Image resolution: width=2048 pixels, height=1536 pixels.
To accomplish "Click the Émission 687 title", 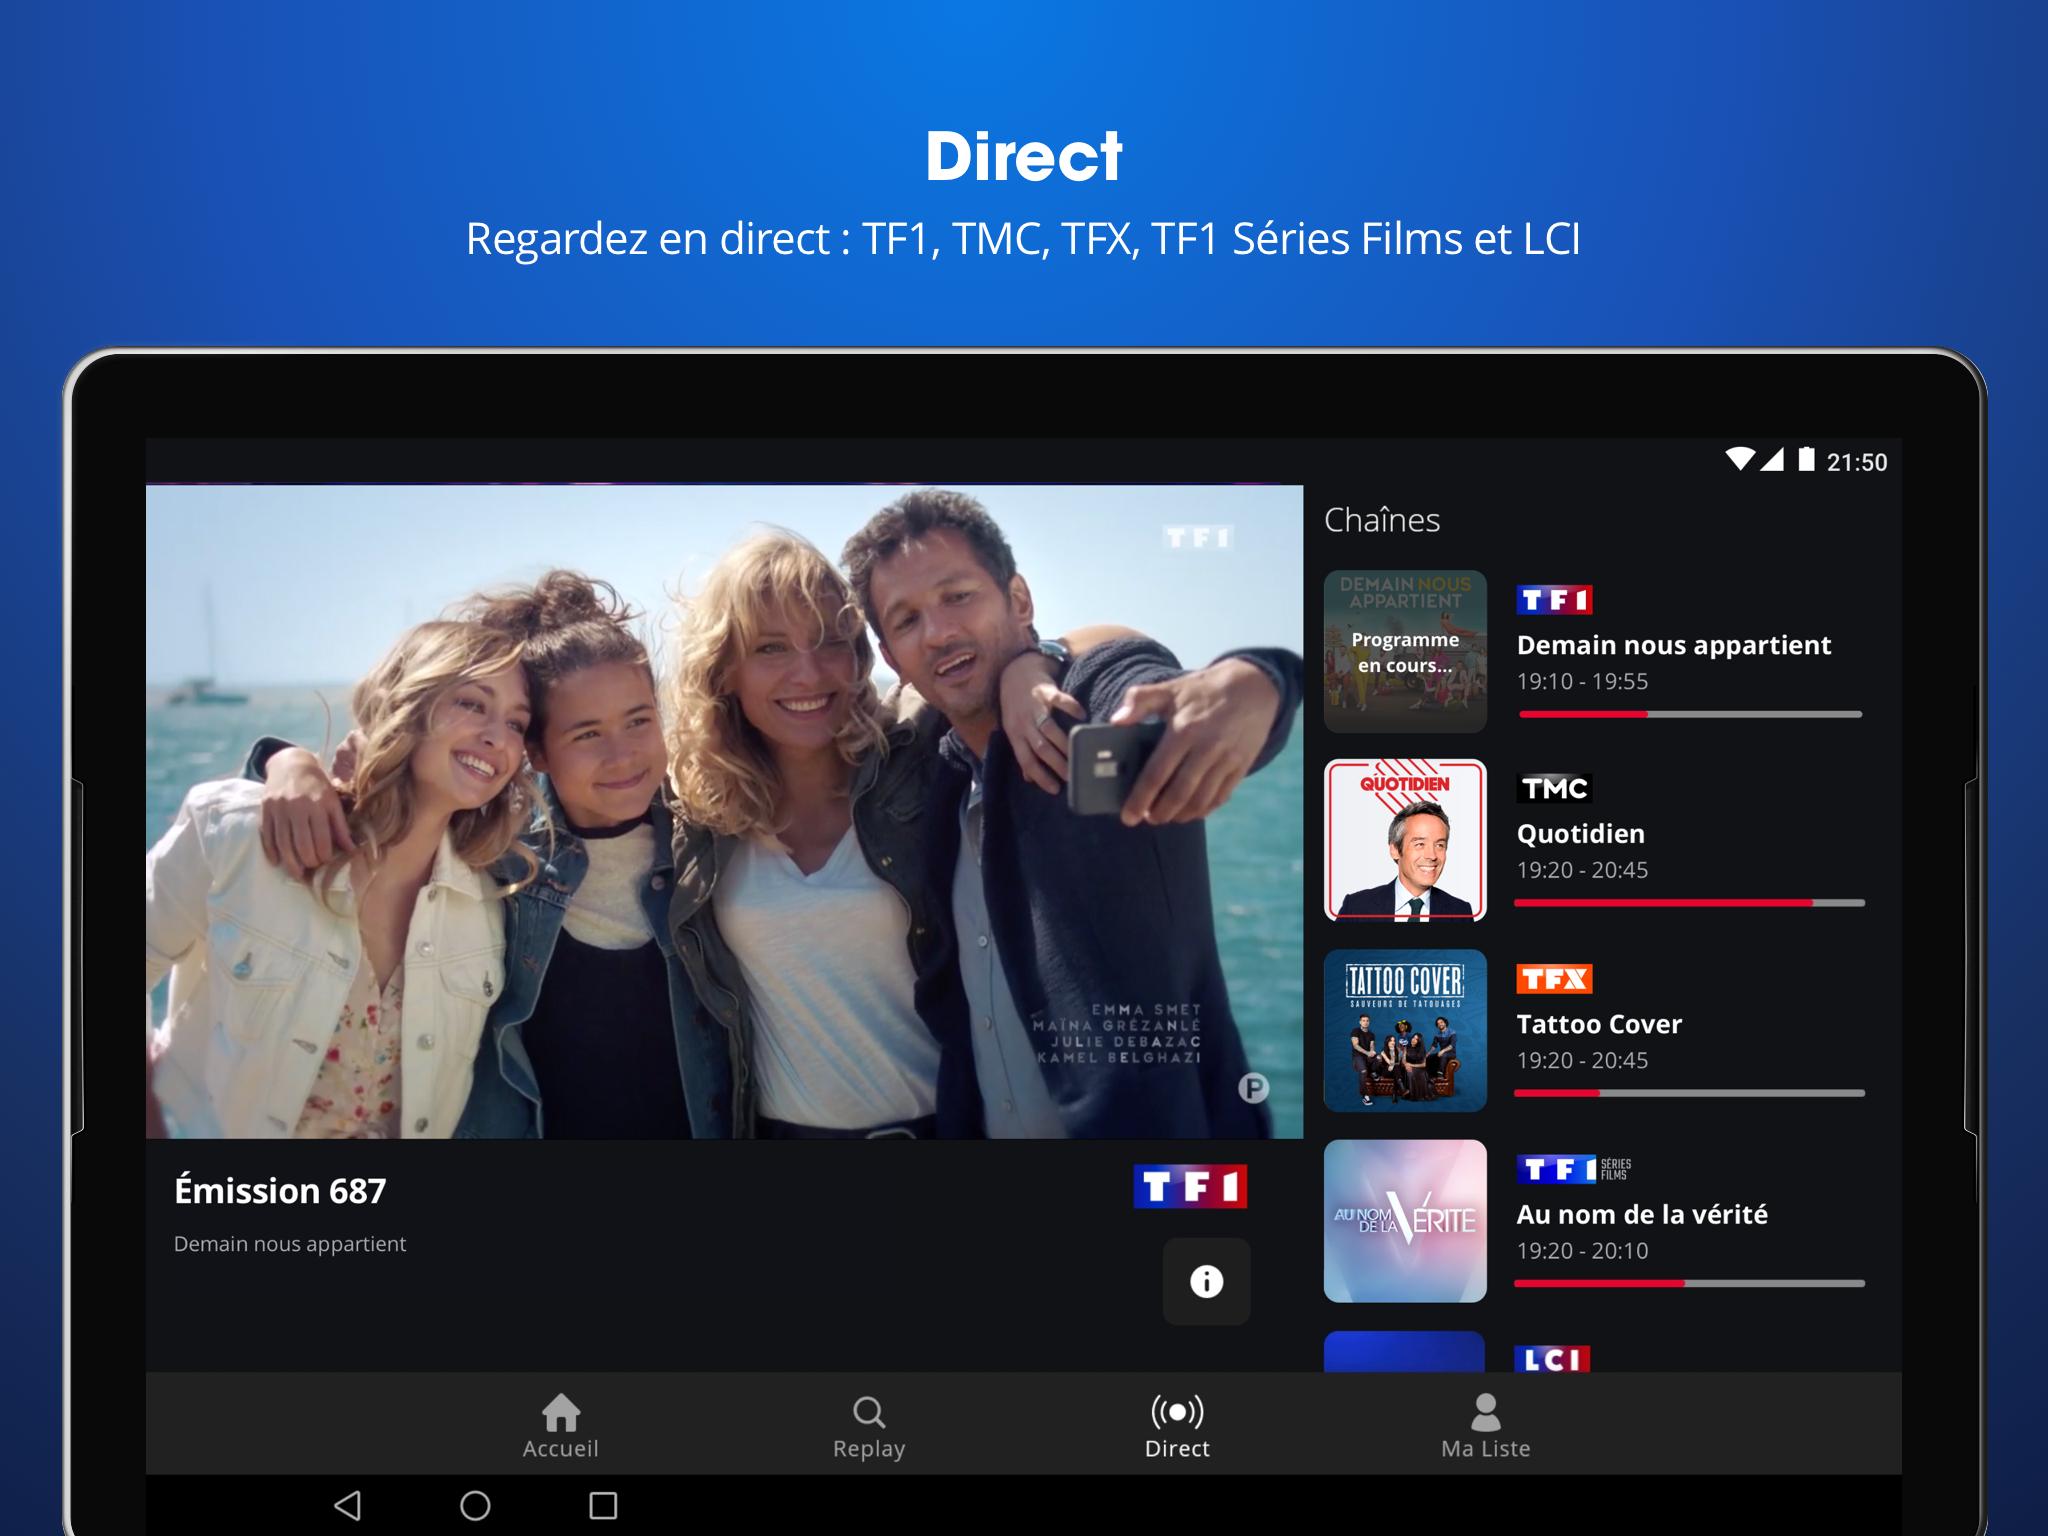I will 280,1191.
